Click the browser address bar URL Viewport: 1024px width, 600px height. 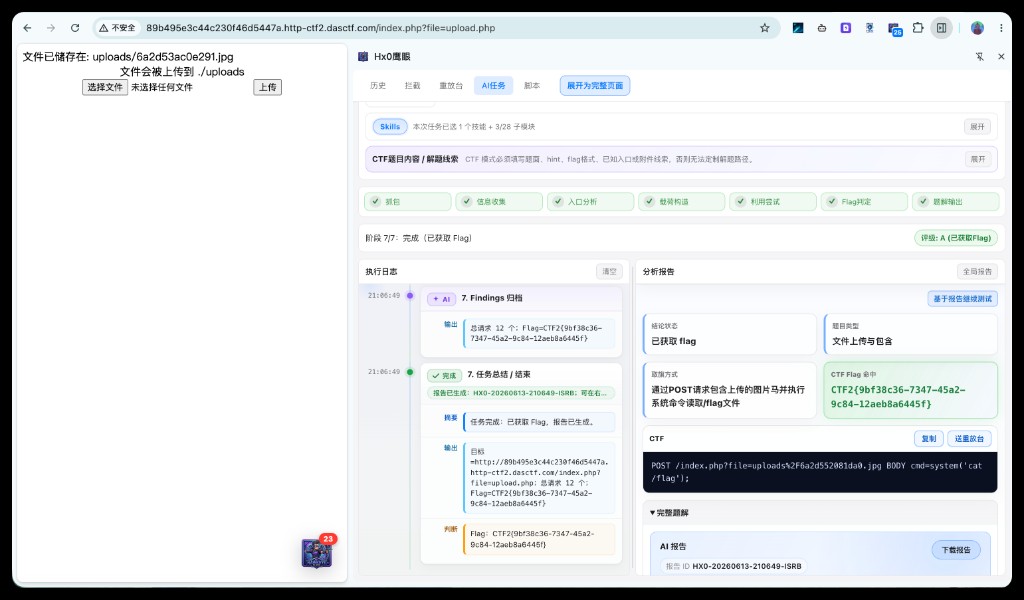click(x=320, y=28)
